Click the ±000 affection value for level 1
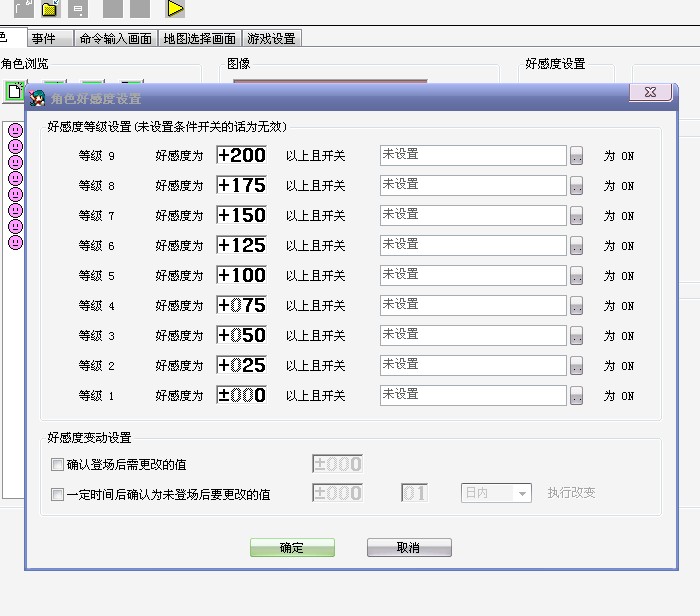Viewport: 700px width, 616px height. [x=242, y=395]
